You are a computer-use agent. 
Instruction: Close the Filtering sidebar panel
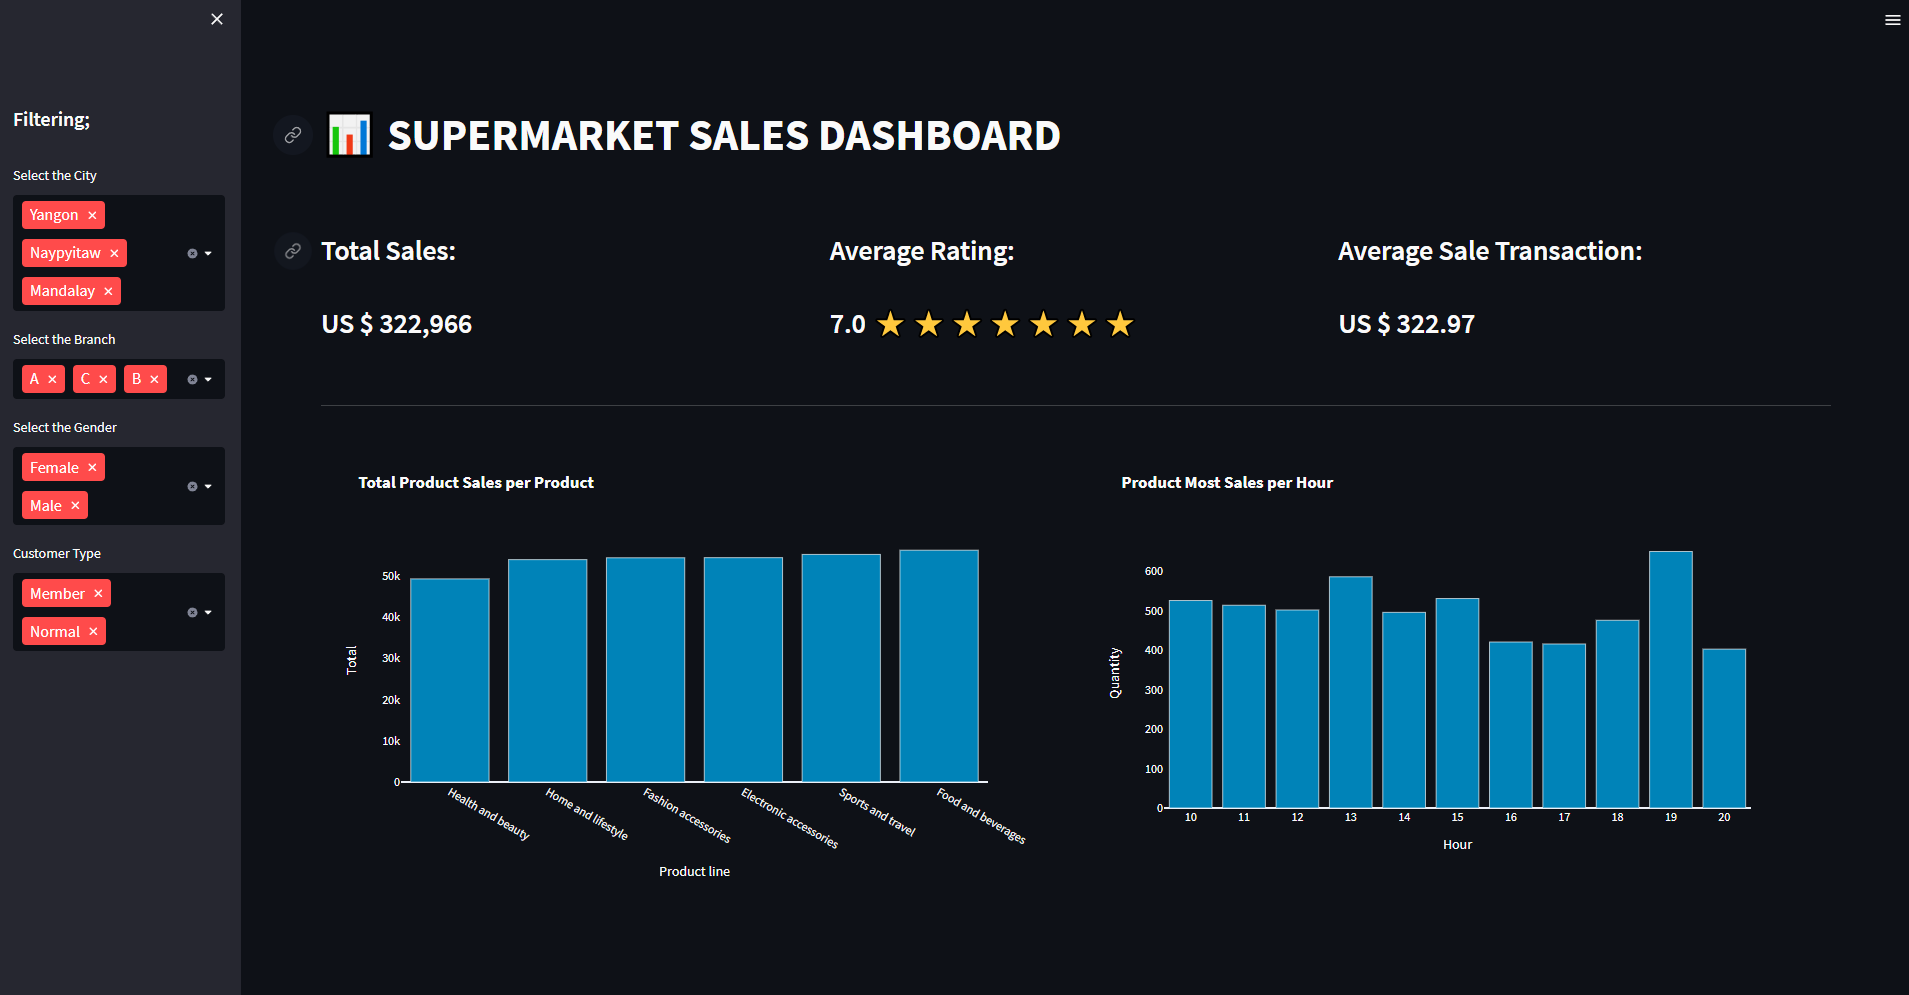216,18
